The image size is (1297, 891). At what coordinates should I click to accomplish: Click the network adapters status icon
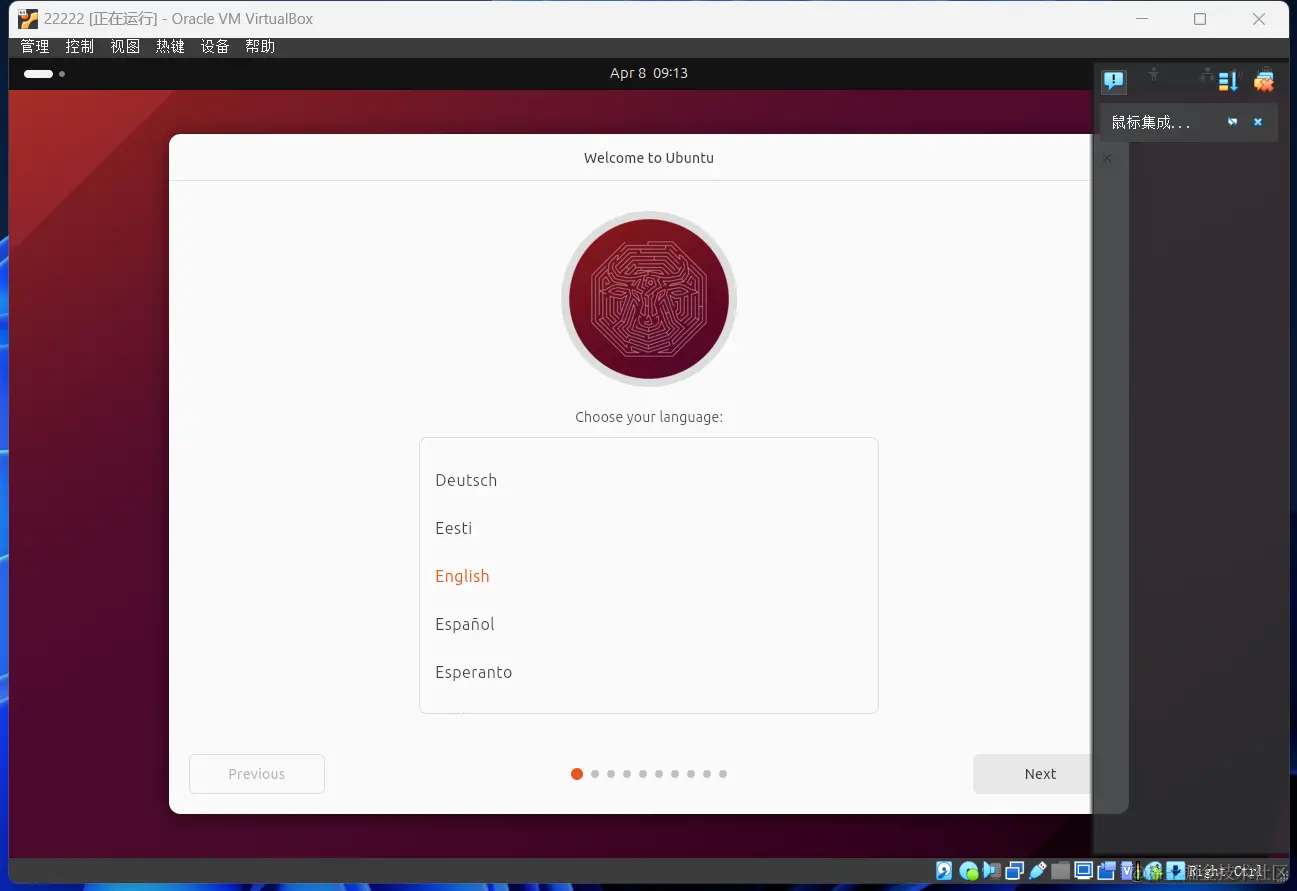[1014, 871]
